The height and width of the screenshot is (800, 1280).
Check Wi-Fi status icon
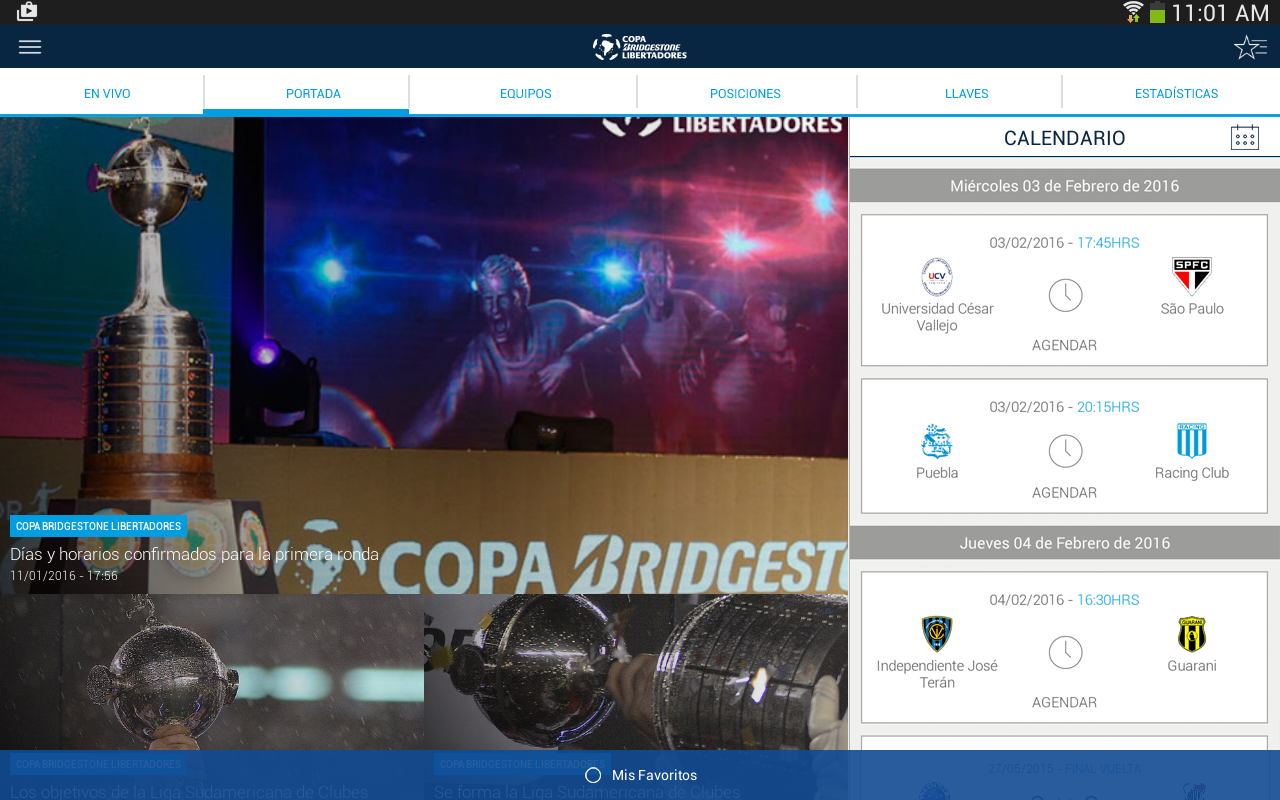(x=1133, y=12)
